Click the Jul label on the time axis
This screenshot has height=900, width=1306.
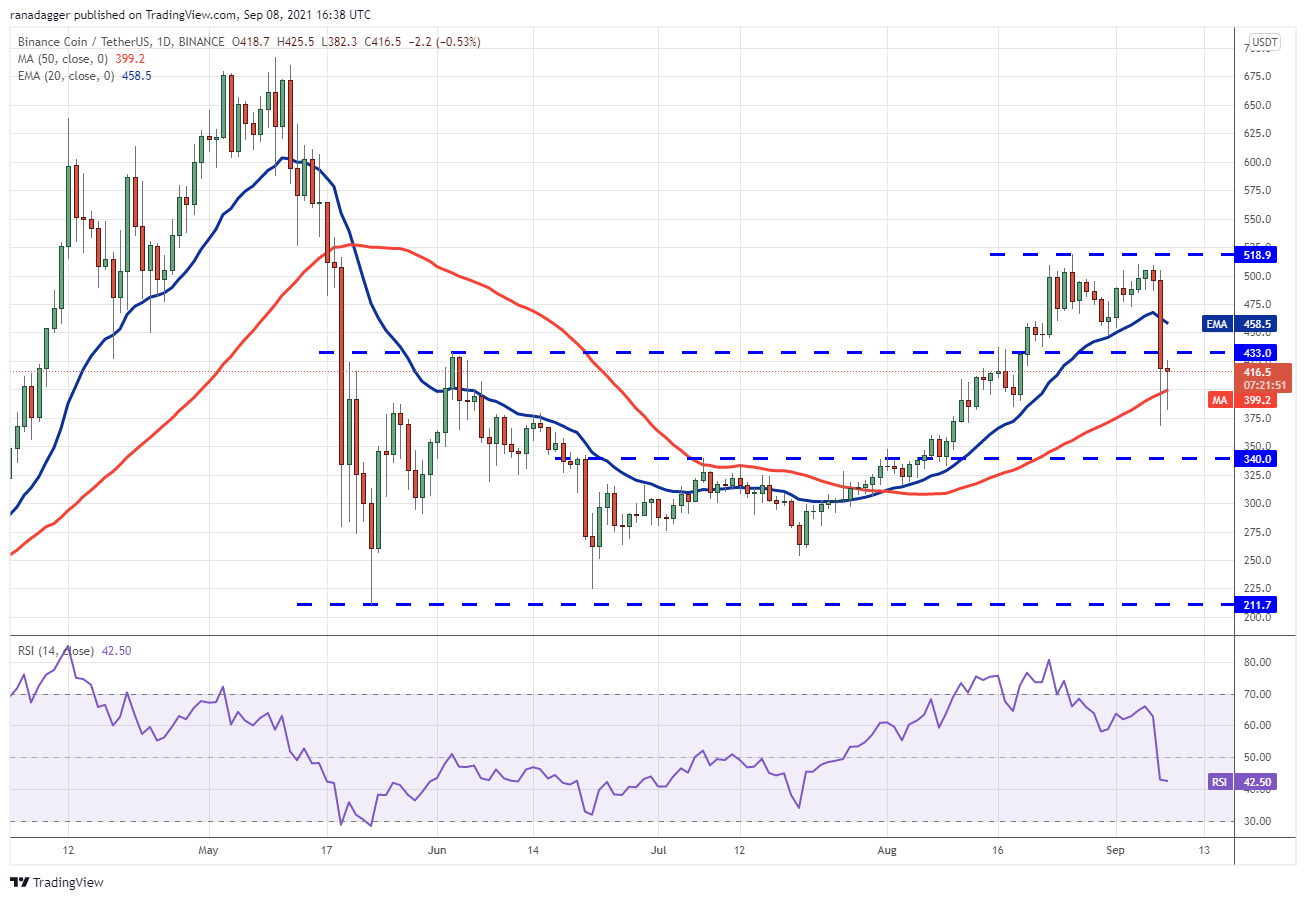pos(659,850)
